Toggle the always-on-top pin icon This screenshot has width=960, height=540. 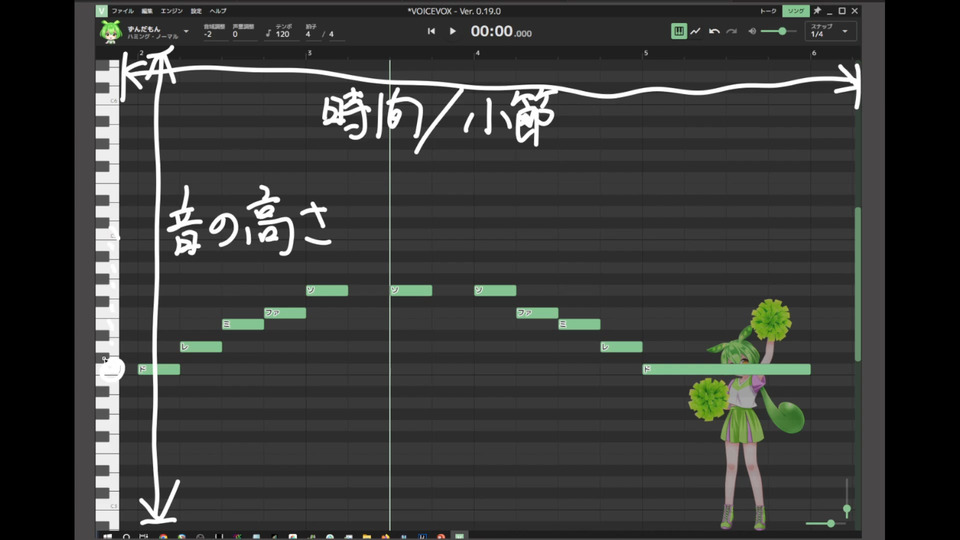tap(817, 11)
